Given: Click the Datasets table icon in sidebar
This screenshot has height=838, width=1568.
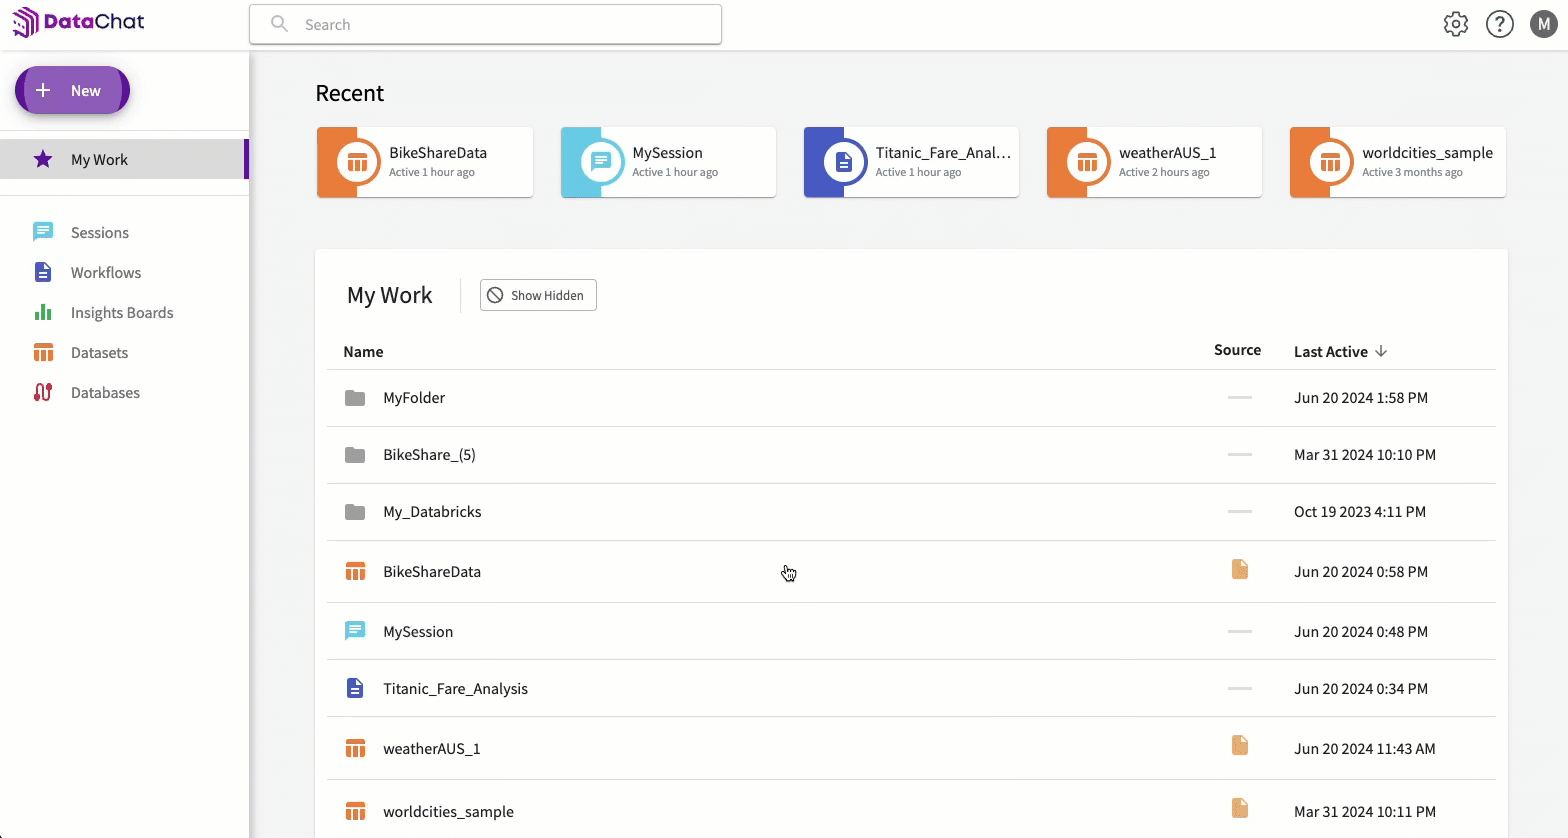Looking at the screenshot, I should point(43,352).
